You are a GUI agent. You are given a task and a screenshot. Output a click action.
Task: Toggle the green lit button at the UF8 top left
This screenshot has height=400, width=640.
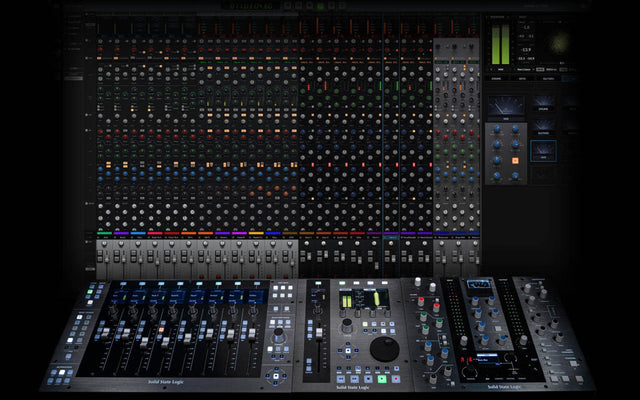(90, 292)
